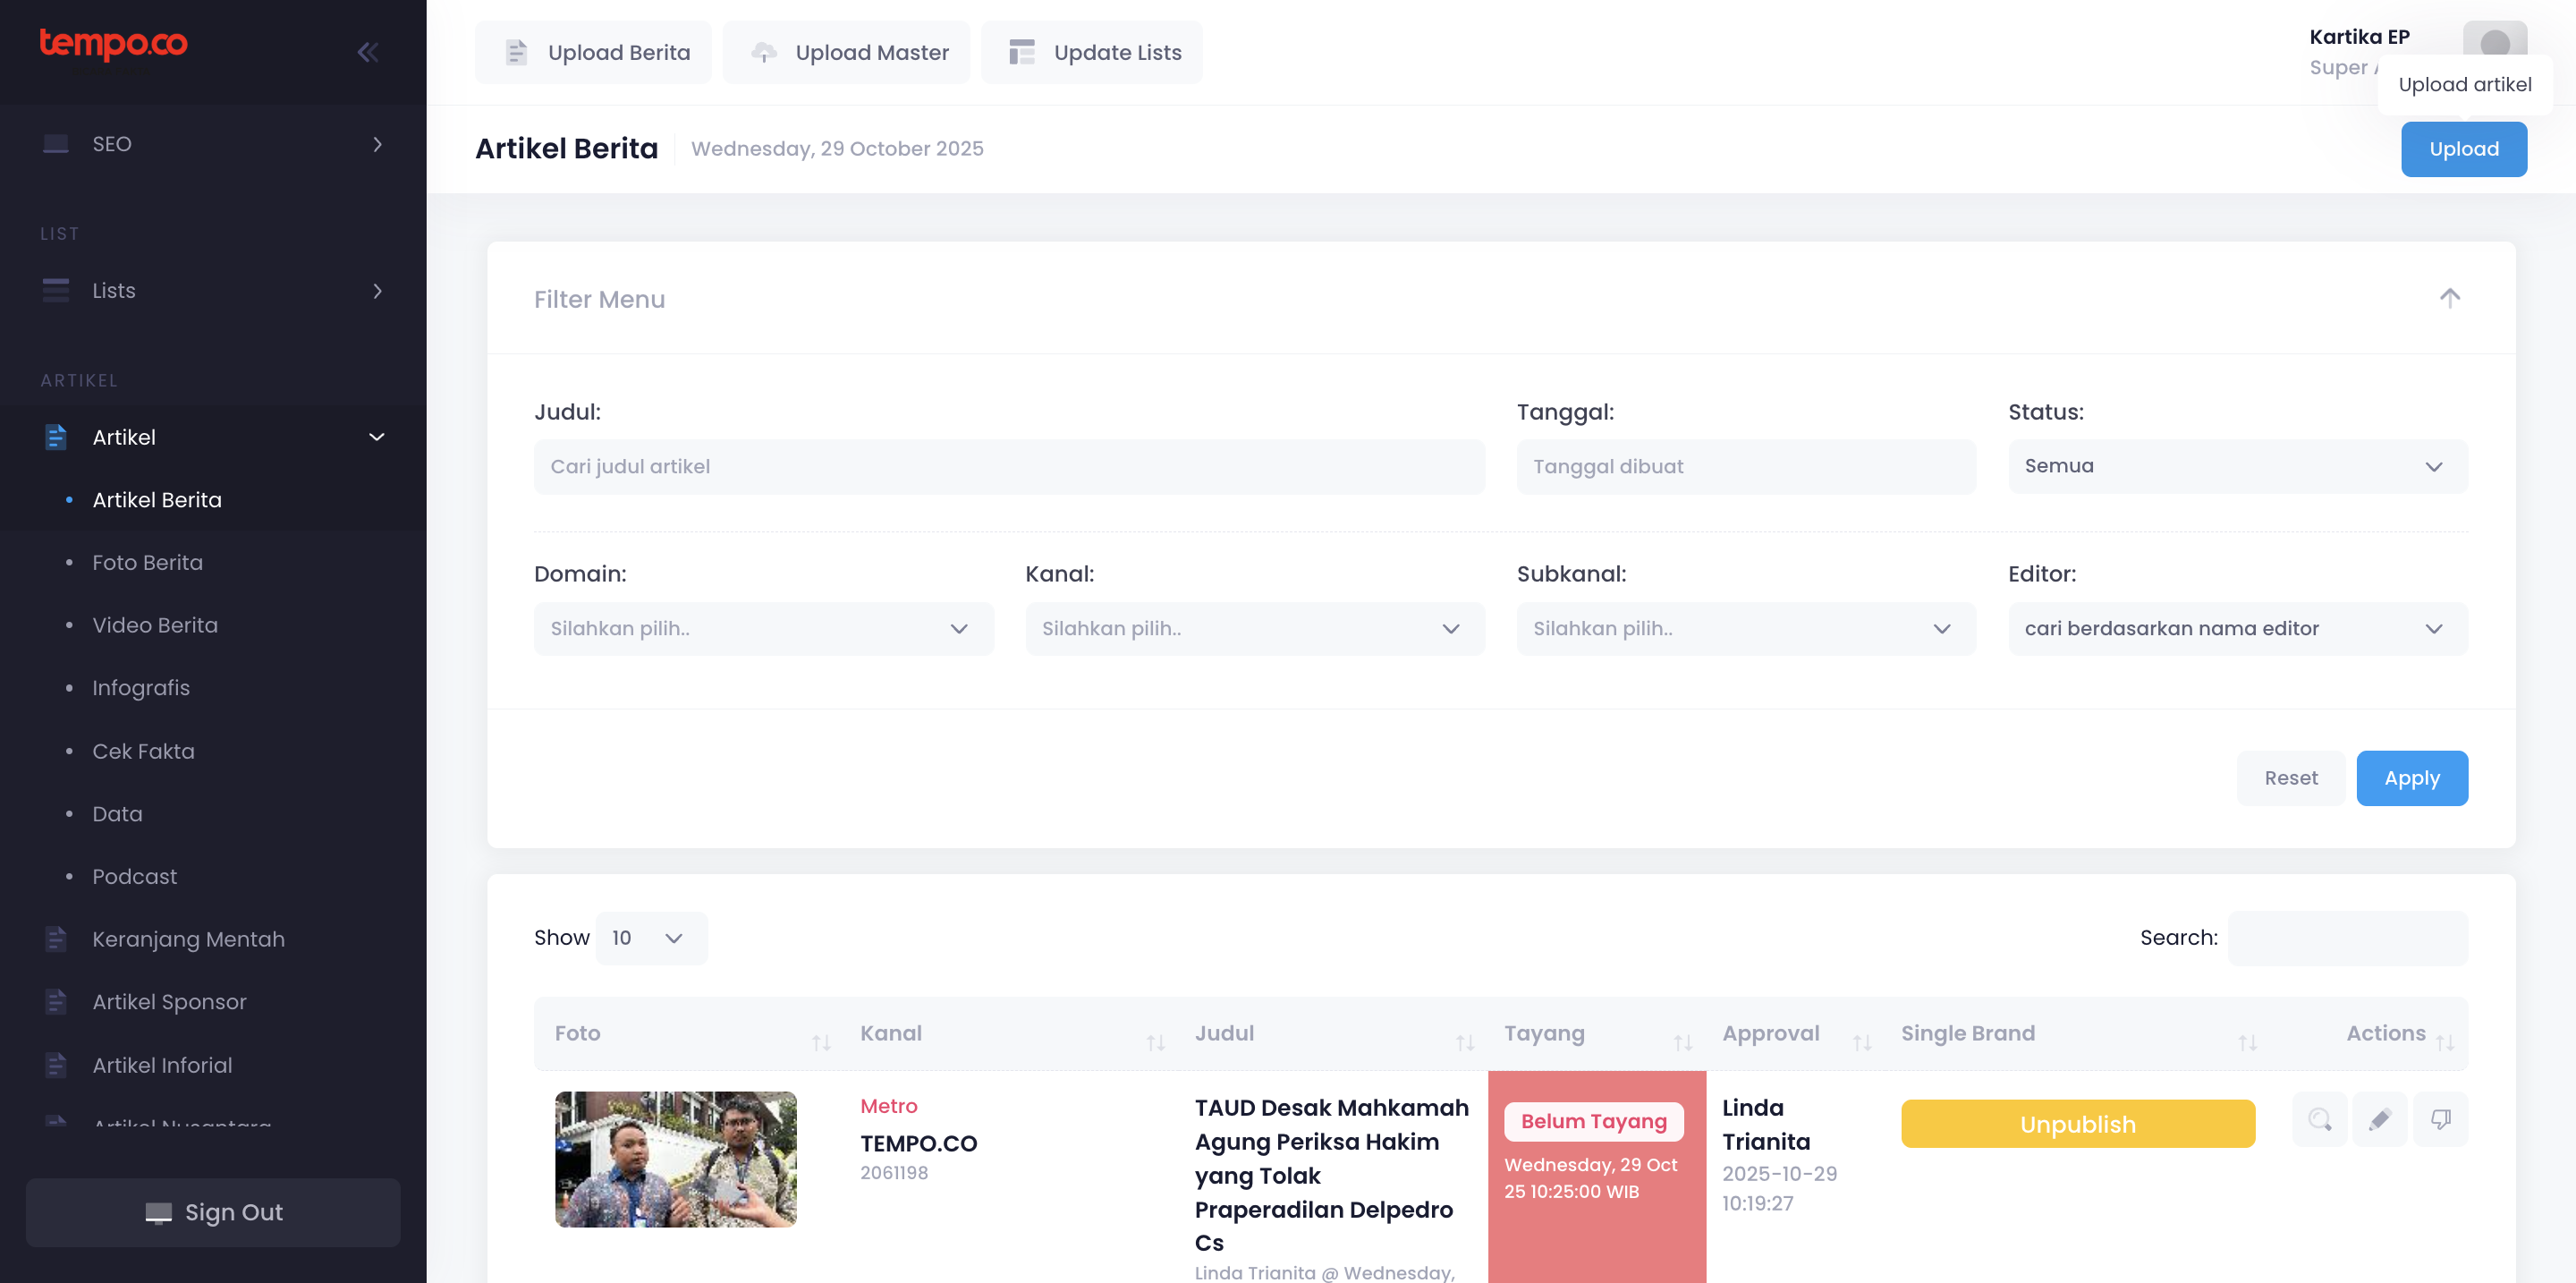
Task: Click the preview magnifier icon in Actions
Action: coord(2319,1119)
